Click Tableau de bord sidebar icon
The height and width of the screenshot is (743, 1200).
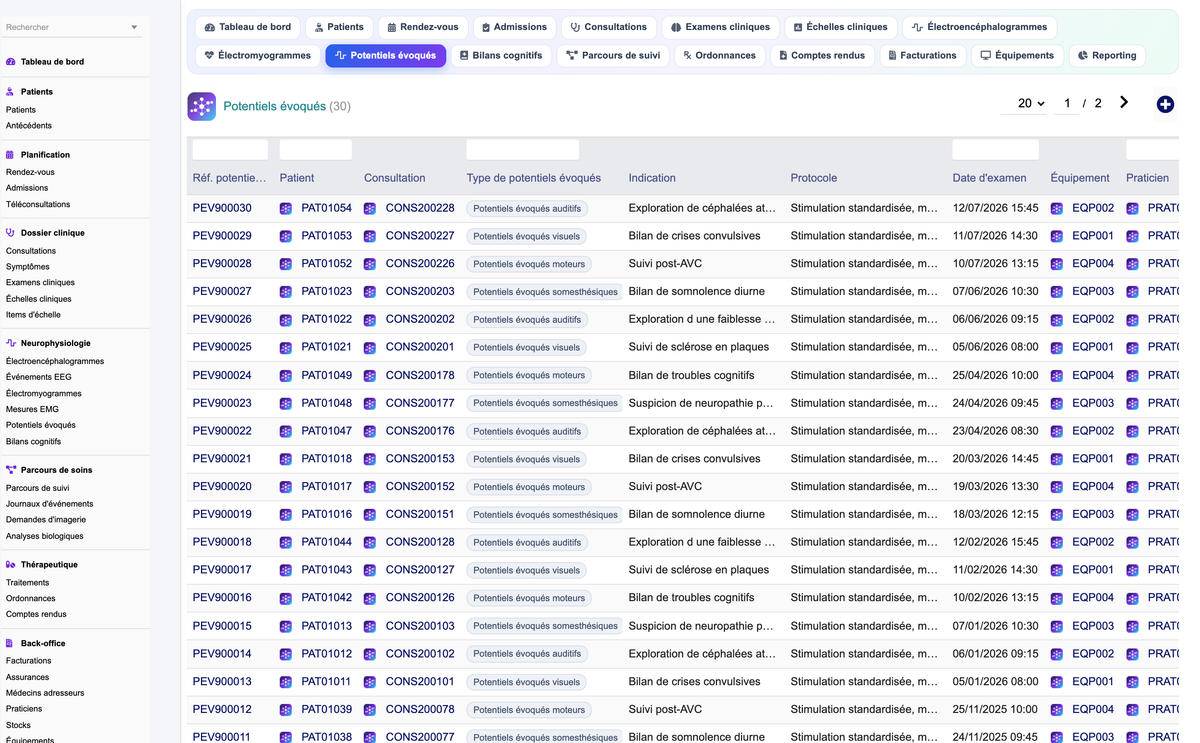(x=11, y=62)
